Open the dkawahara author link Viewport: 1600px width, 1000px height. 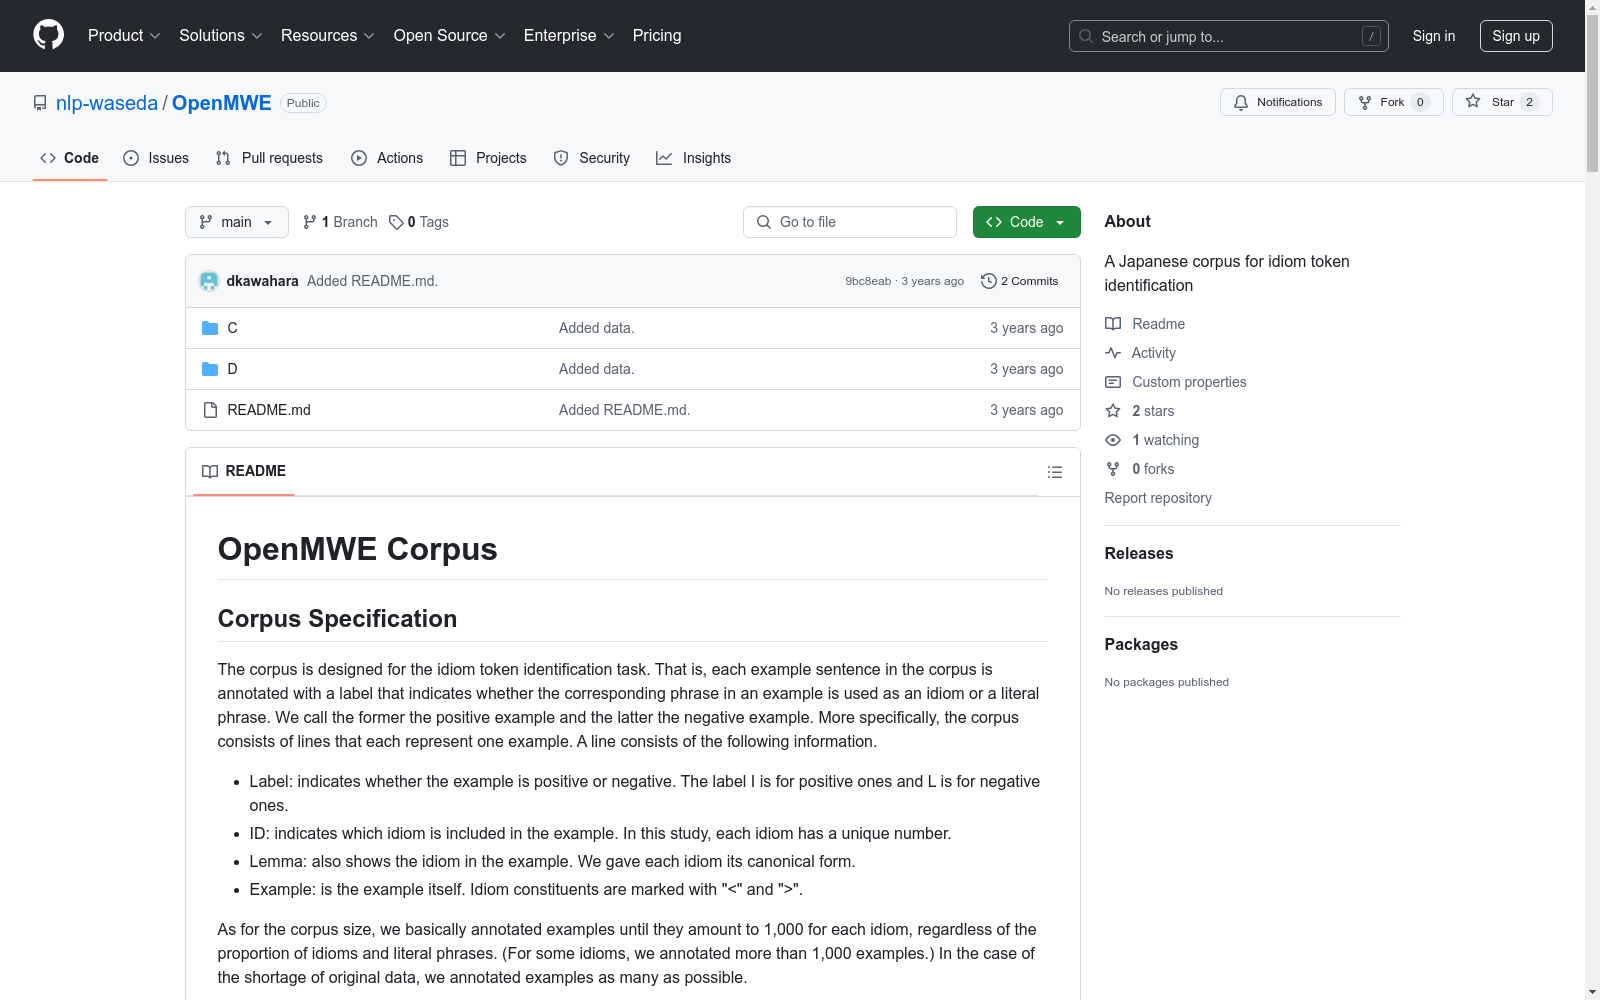263,281
